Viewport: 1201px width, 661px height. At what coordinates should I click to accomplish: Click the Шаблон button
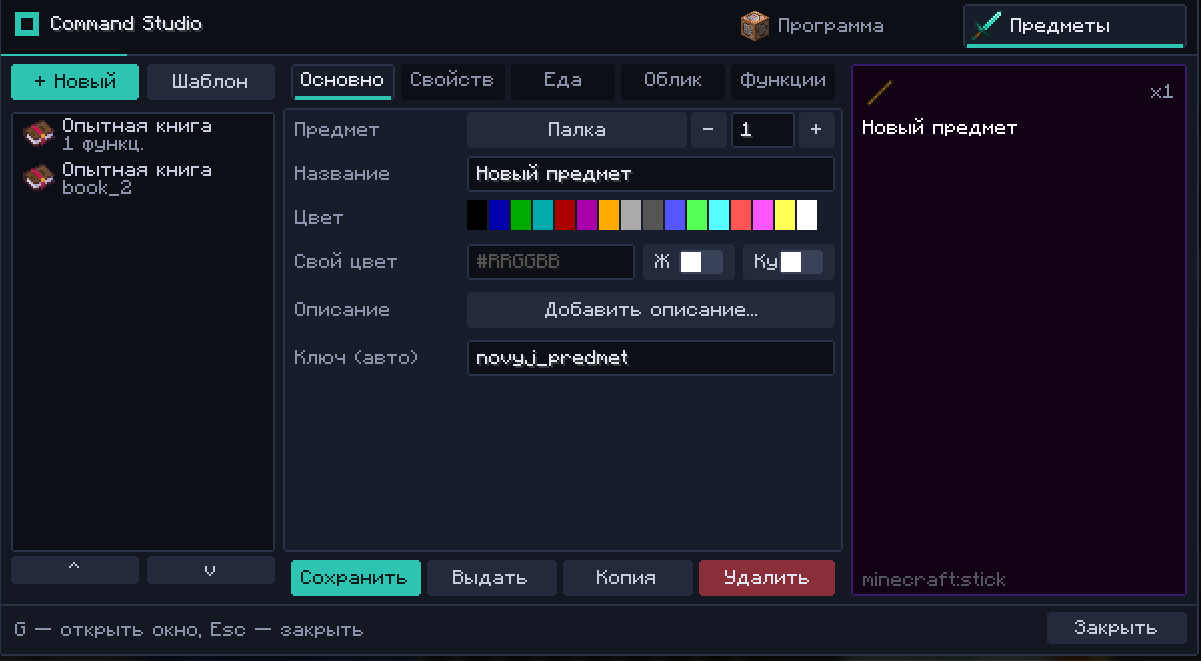click(x=210, y=82)
